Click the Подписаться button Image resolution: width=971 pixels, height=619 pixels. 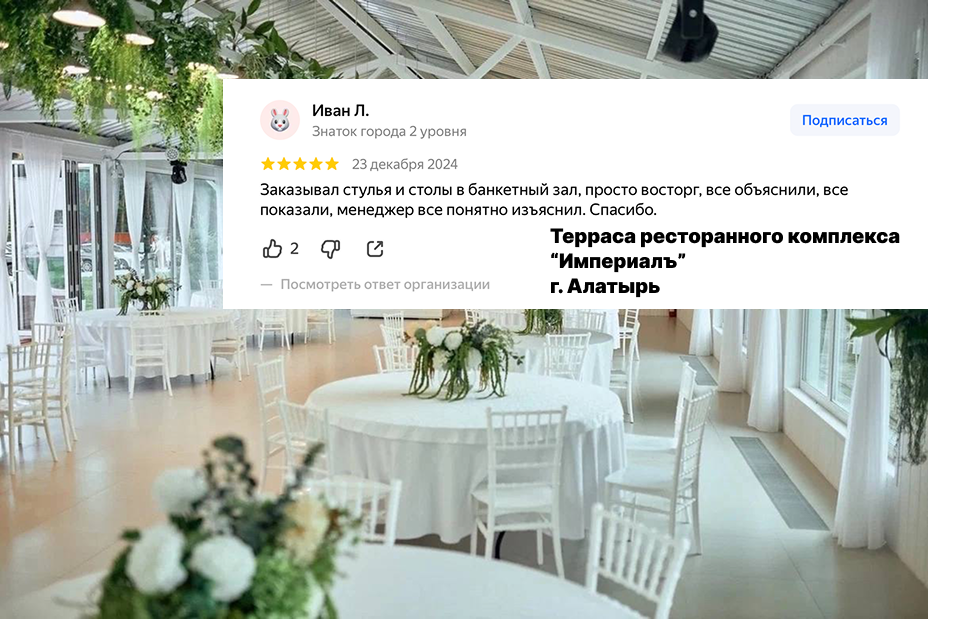[x=845, y=120]
